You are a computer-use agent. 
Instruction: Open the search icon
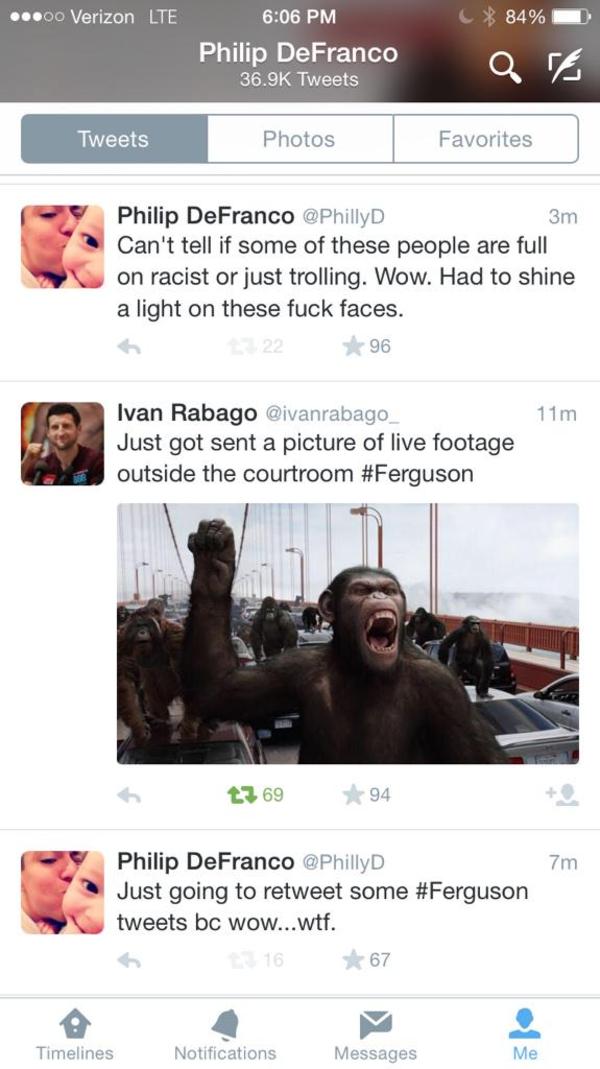[x=505, y=66]
